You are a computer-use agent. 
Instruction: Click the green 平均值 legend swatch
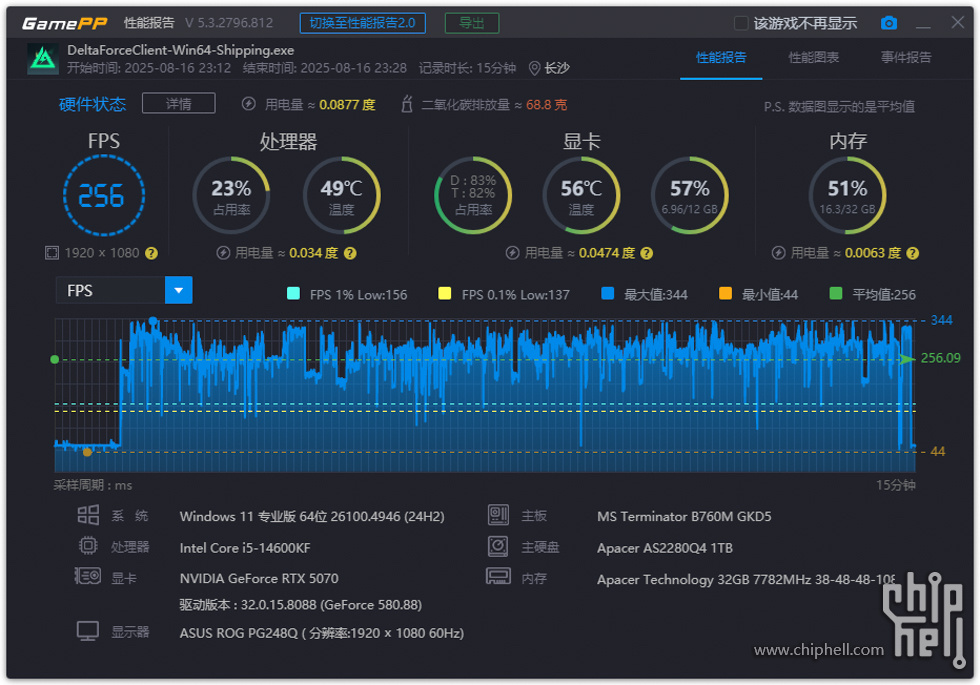point(836,294)
